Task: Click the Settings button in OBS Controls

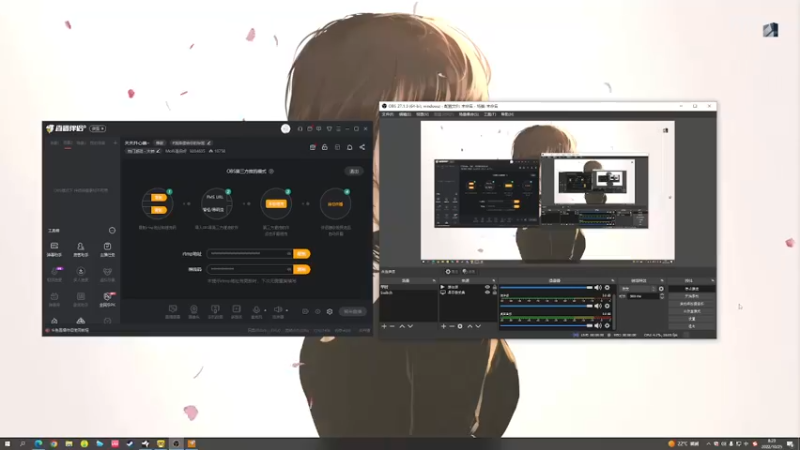Action: 692,319
